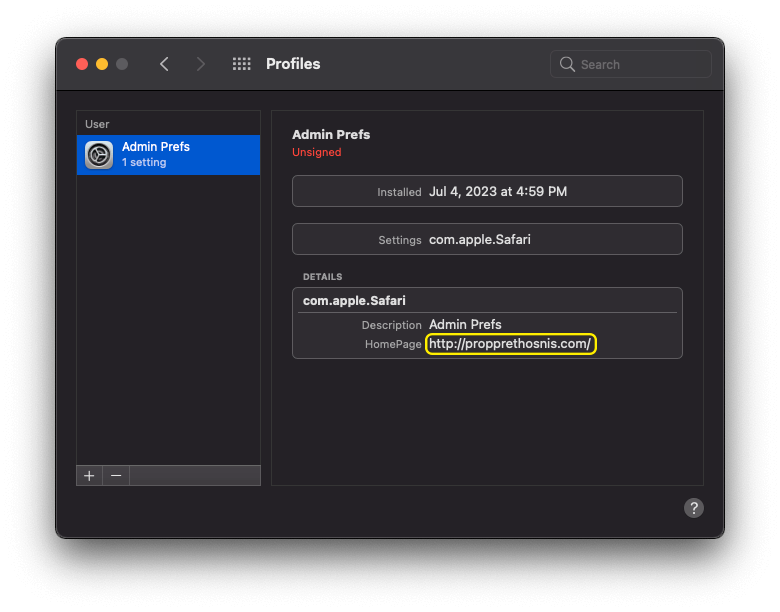This screenshot has height=612, width=780.
Task: Minimize the window with the yellow button
Action: tap(102, 64)
